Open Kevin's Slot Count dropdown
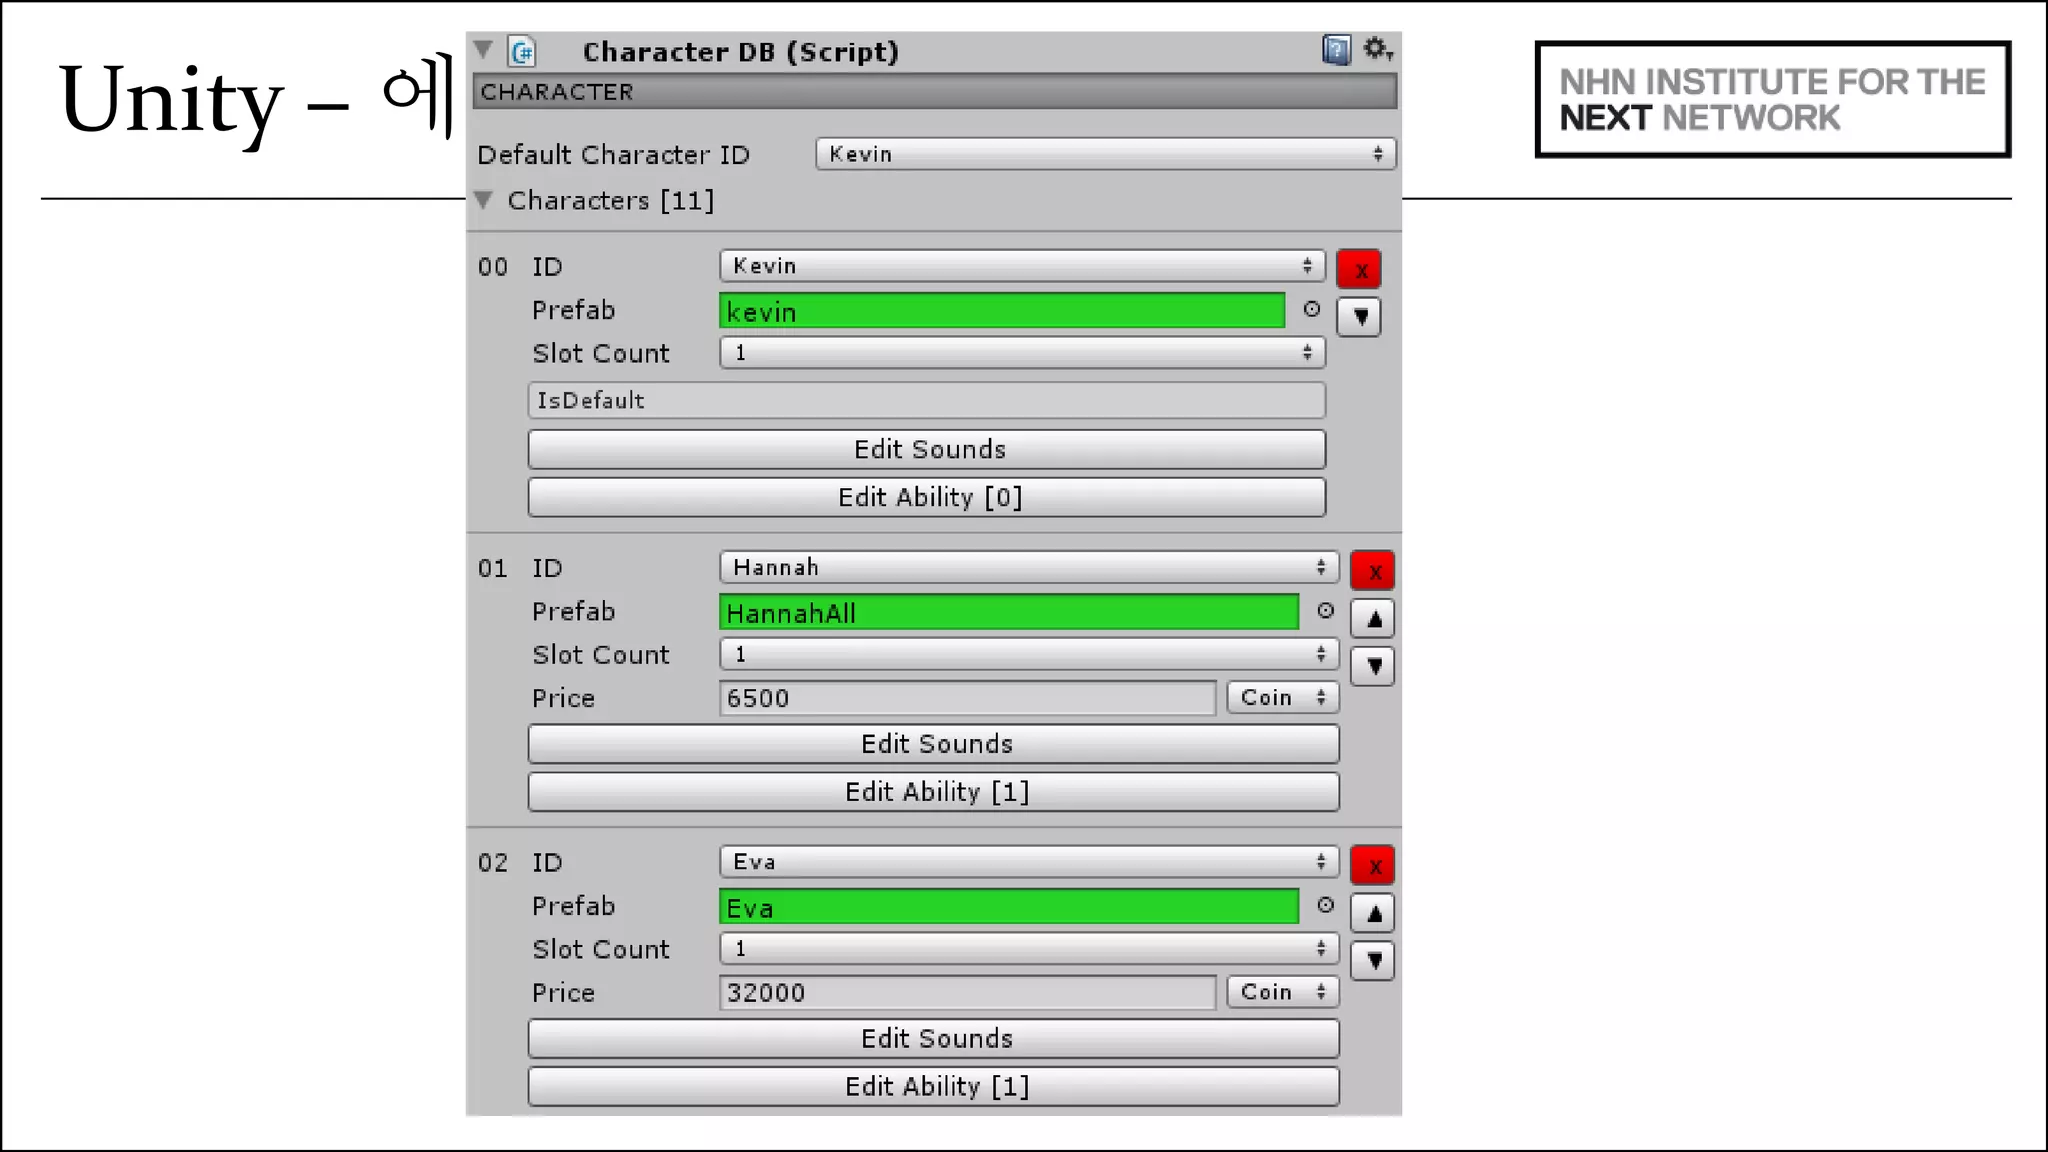Image resolution: width=2048 pixels, height=1152 pixels. pos(1022,353)
